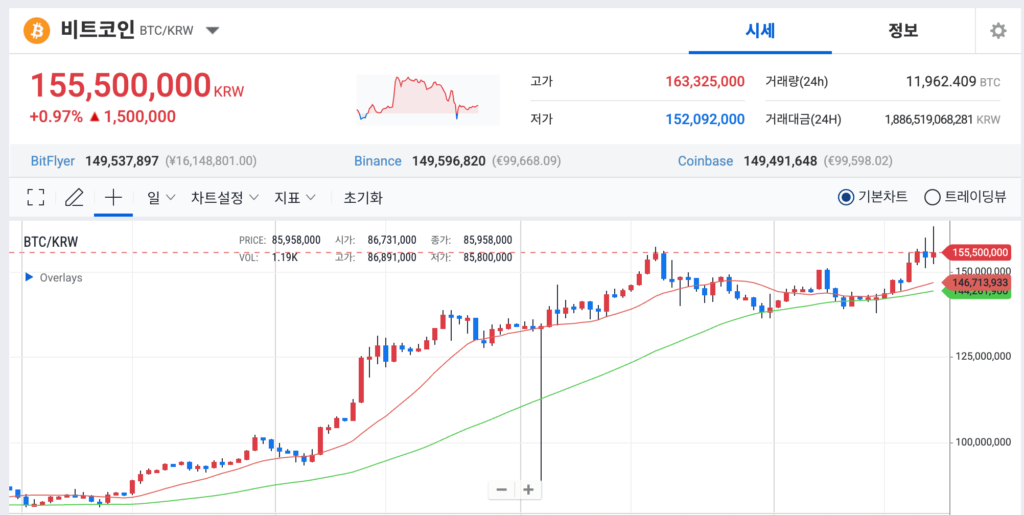Zoom out chart with minus button

tap(502, 490)
